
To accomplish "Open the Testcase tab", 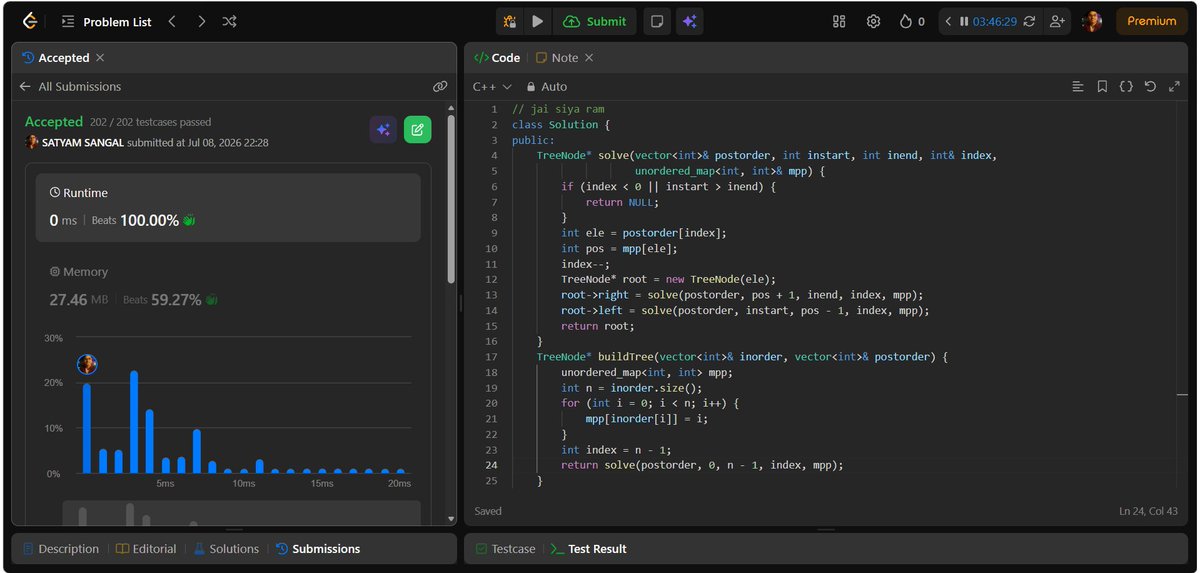I will (x=505, y=549).
